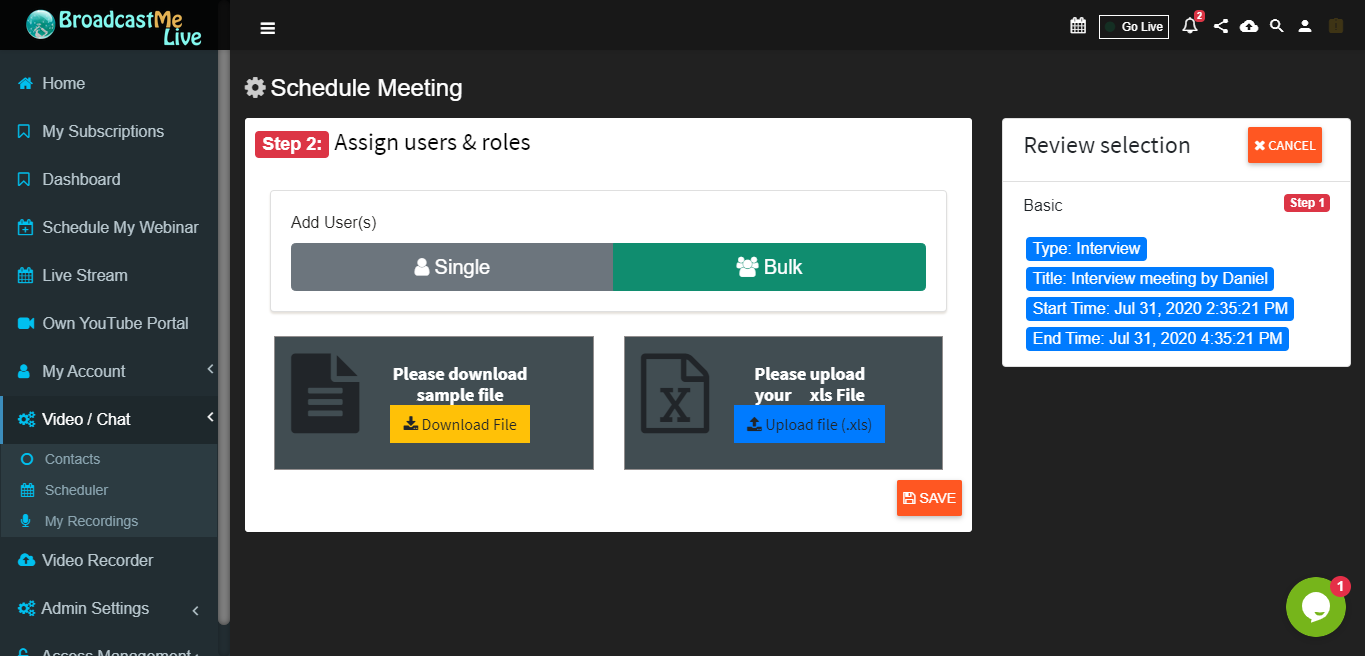The image size is (1365, 656).
Task: Open the calendar icon in top bar
Action: pos(1078,26)
